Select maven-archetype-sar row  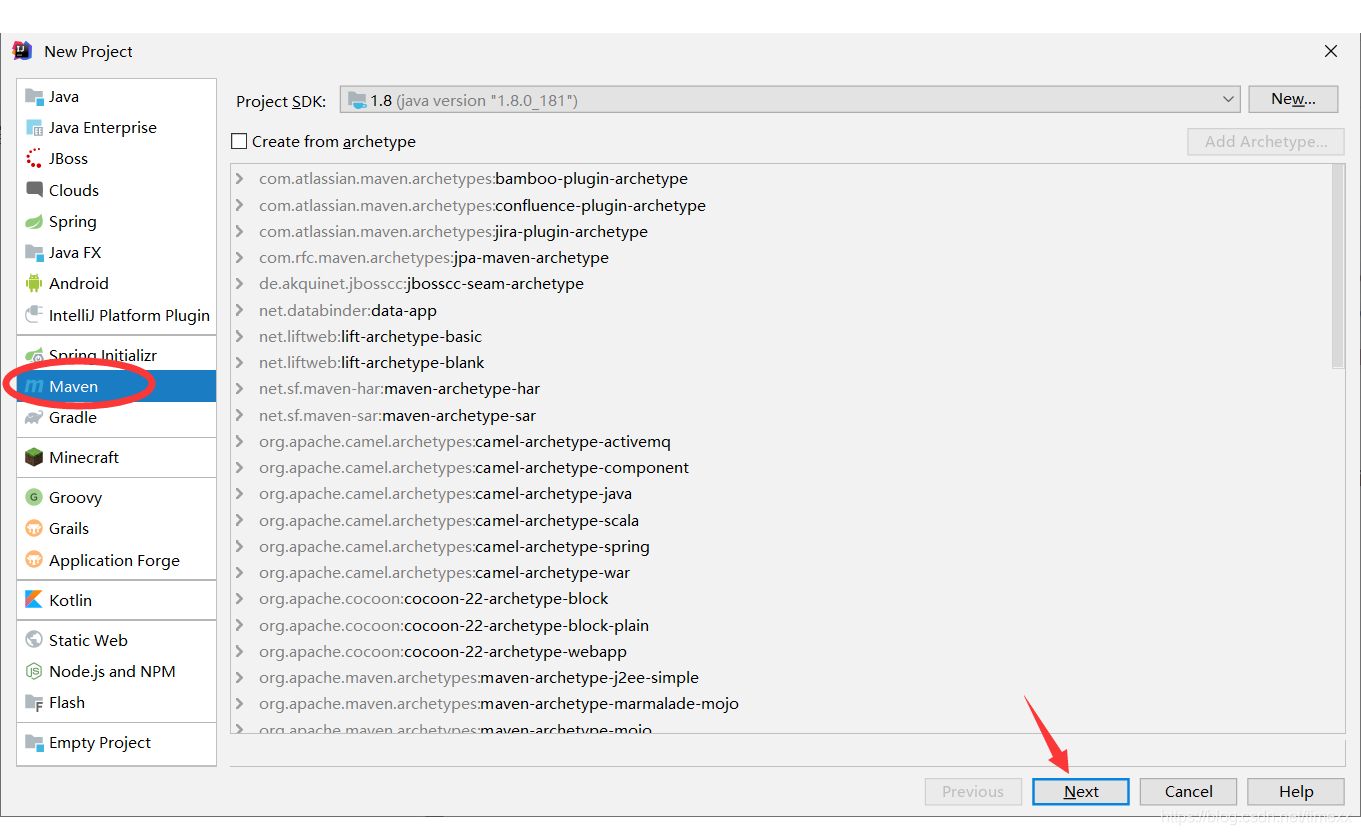point(781,415)
